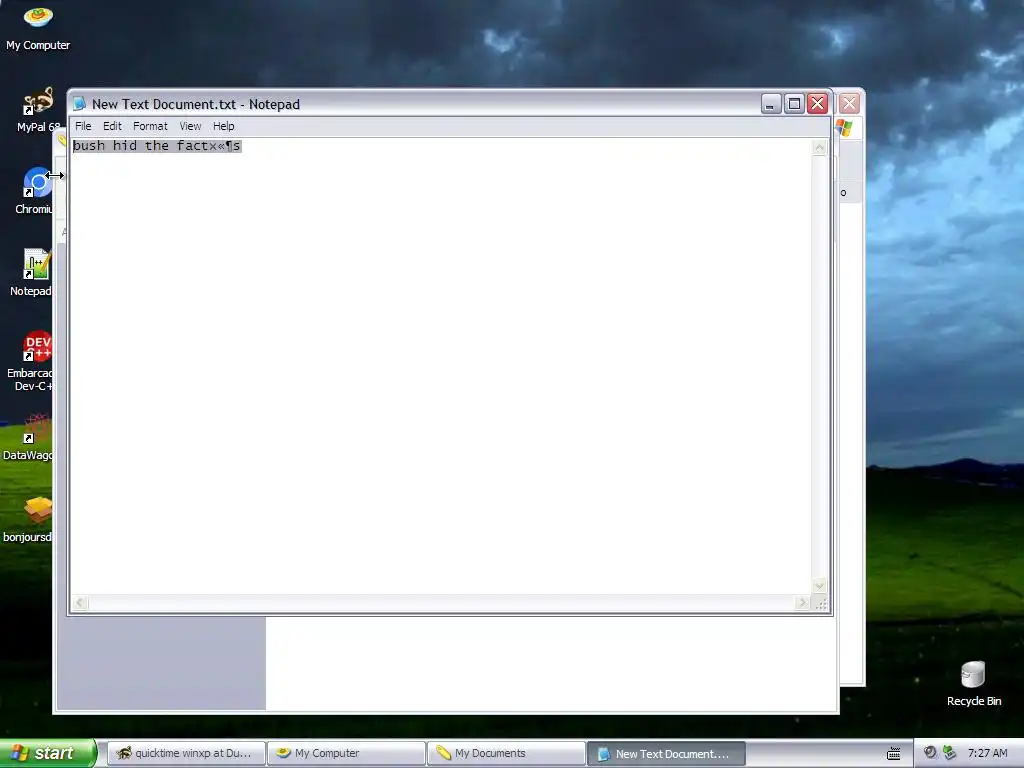Image resolution: width=1024 pixels, height=768 pixels.
Task: Click inside the Notepad text editing area
Action: [441, 366]
